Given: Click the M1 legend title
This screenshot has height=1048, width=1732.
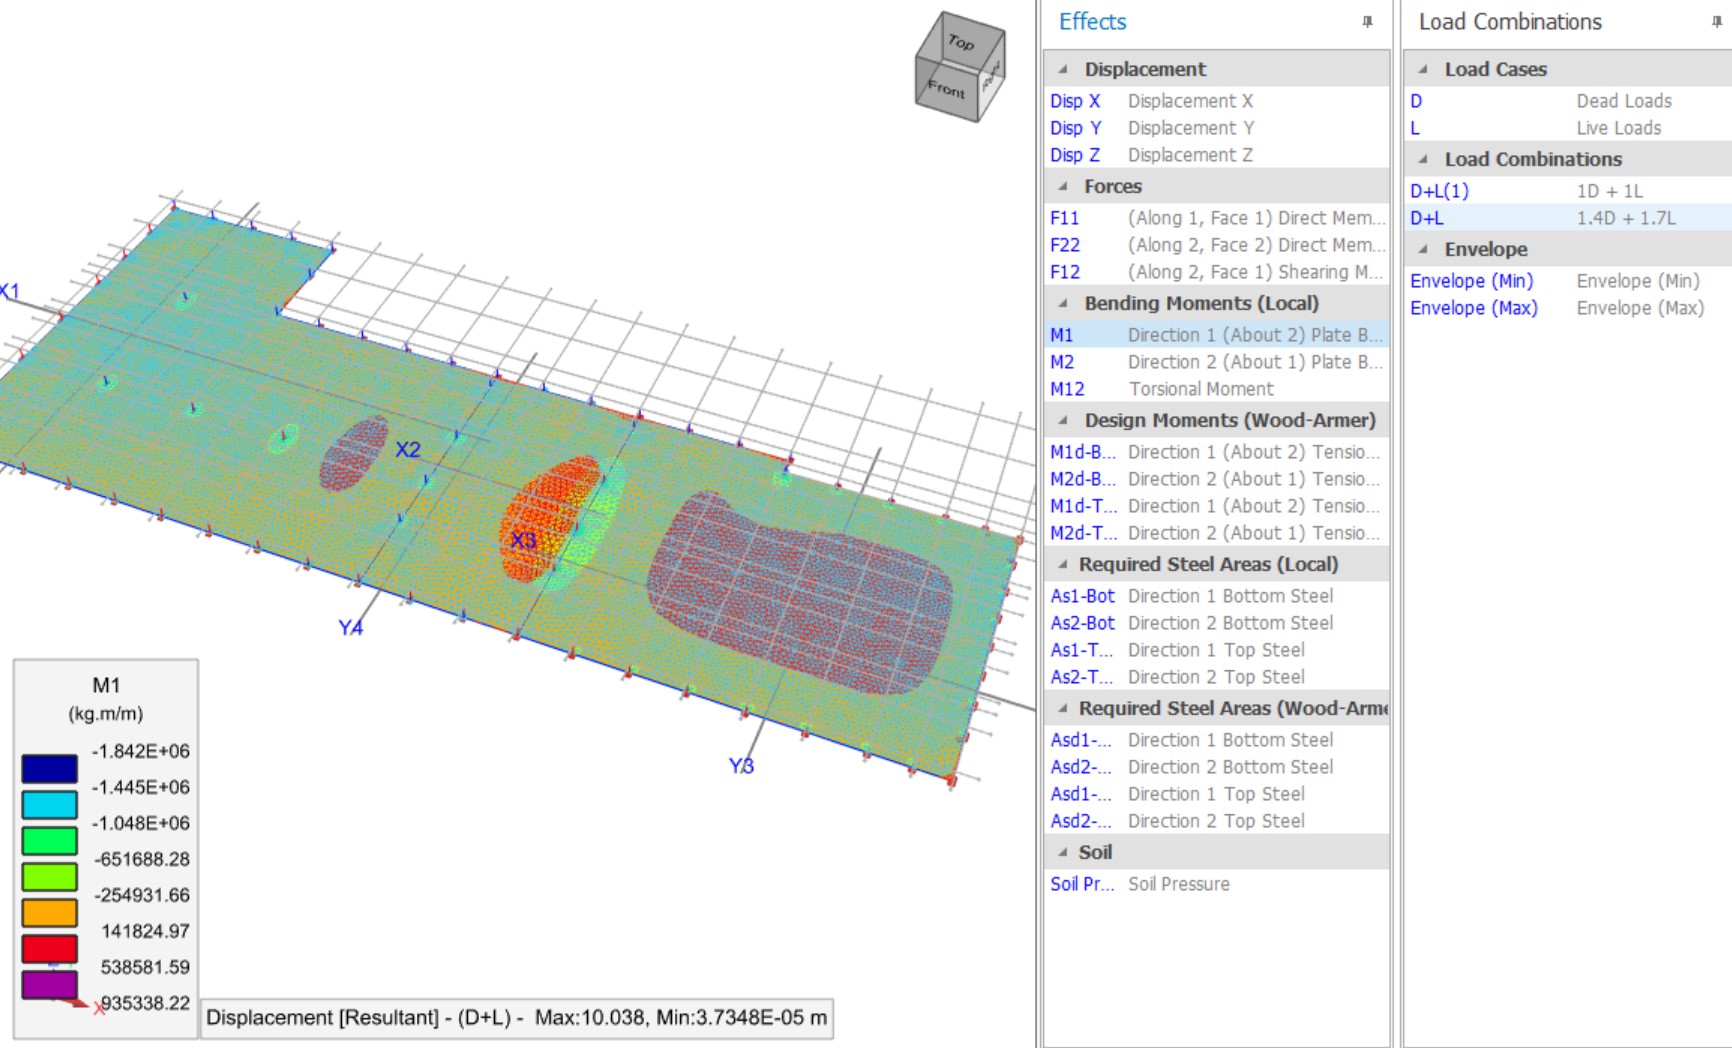Looking at the screenshot, I should click(106, 685).
